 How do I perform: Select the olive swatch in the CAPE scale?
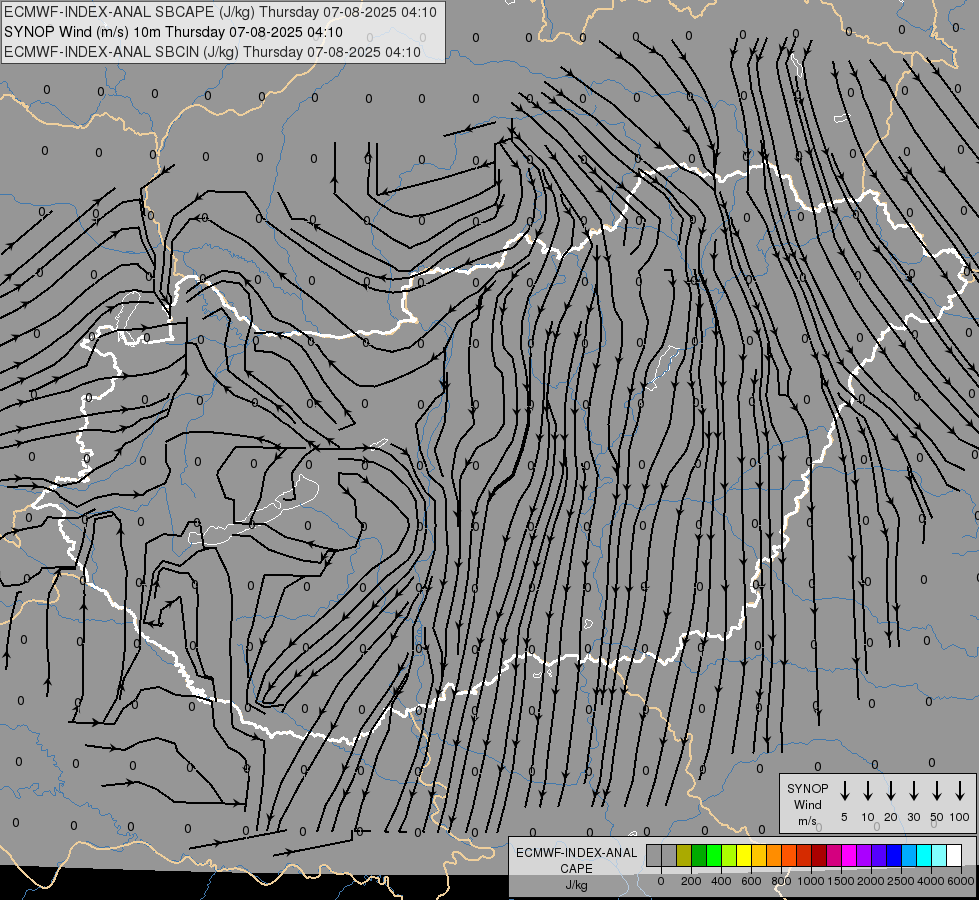[x=684, y=855]
